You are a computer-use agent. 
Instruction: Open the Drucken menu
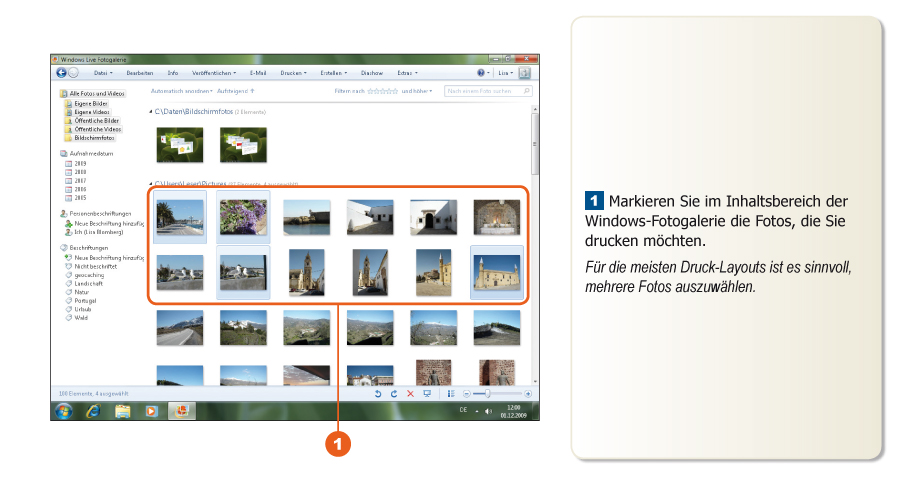[x=293, y=73]
